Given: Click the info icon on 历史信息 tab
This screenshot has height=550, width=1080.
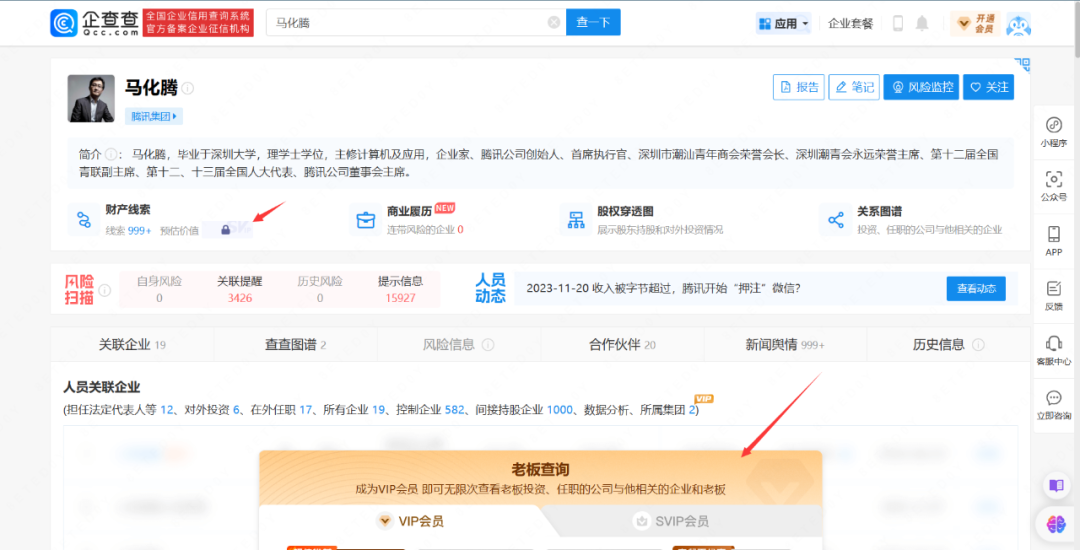Looking at the screenshot, I should pyautogui.click(x=977, y=345).
